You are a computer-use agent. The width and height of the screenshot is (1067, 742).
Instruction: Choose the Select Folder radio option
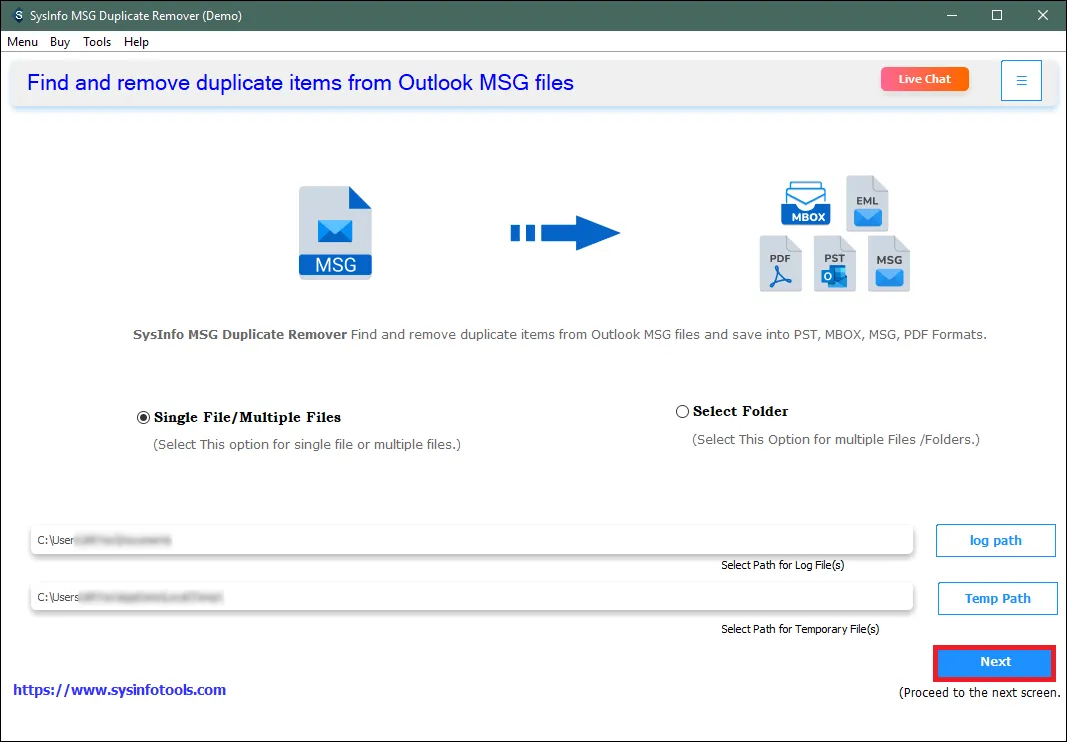tap(683, 411)
